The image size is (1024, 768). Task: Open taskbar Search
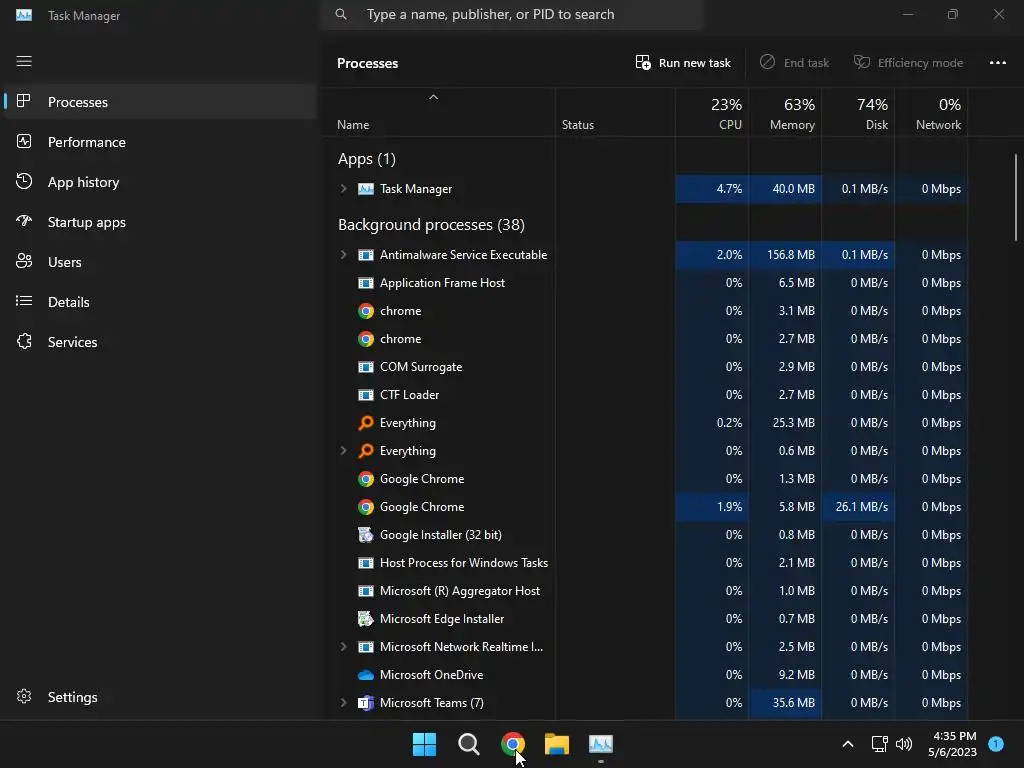click(468, 744)
